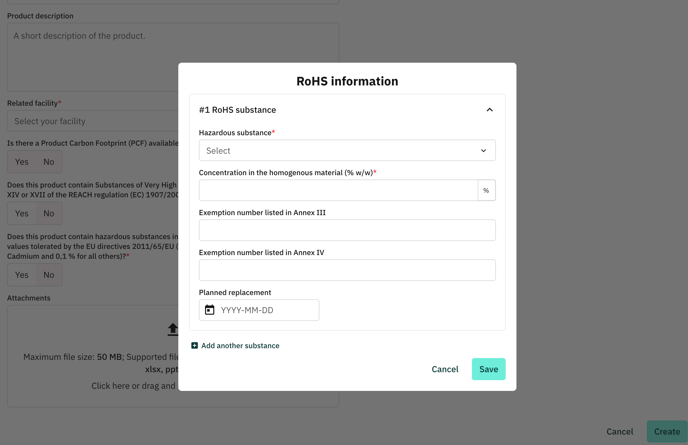The height and width of the screenshot is (445, 688).
Task: Click the plus icon to add substance
Action: (194, 346)
